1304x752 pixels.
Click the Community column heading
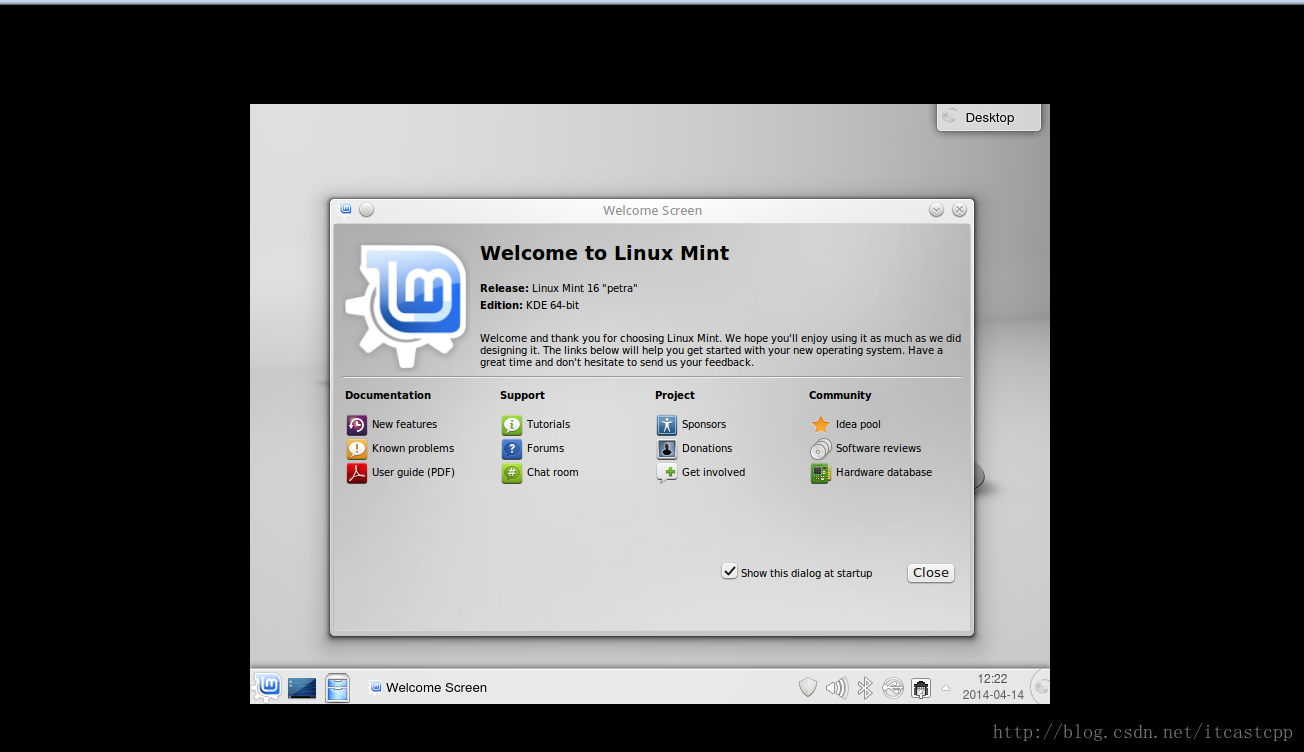840,395
